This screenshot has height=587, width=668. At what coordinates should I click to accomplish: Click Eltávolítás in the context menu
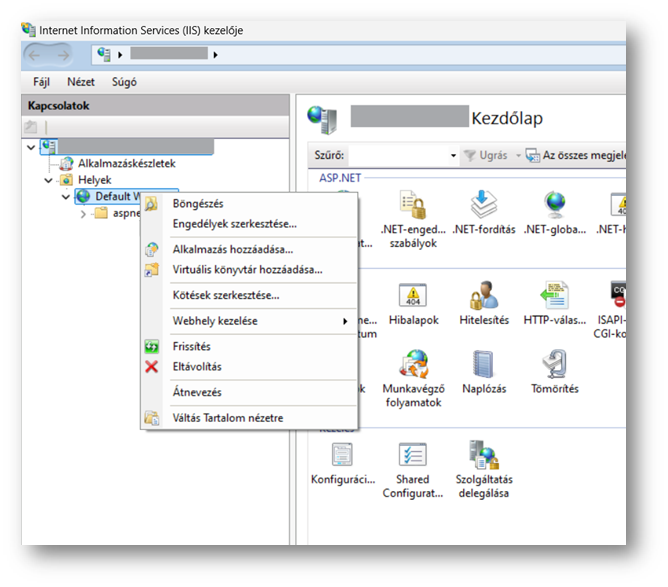click(197, 367)
